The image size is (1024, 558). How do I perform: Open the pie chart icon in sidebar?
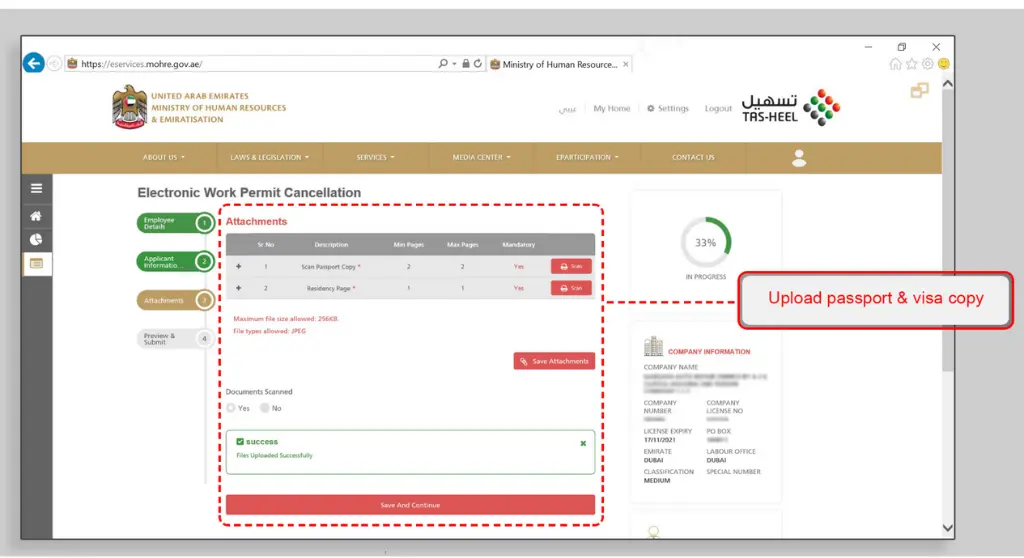[36, 240]
